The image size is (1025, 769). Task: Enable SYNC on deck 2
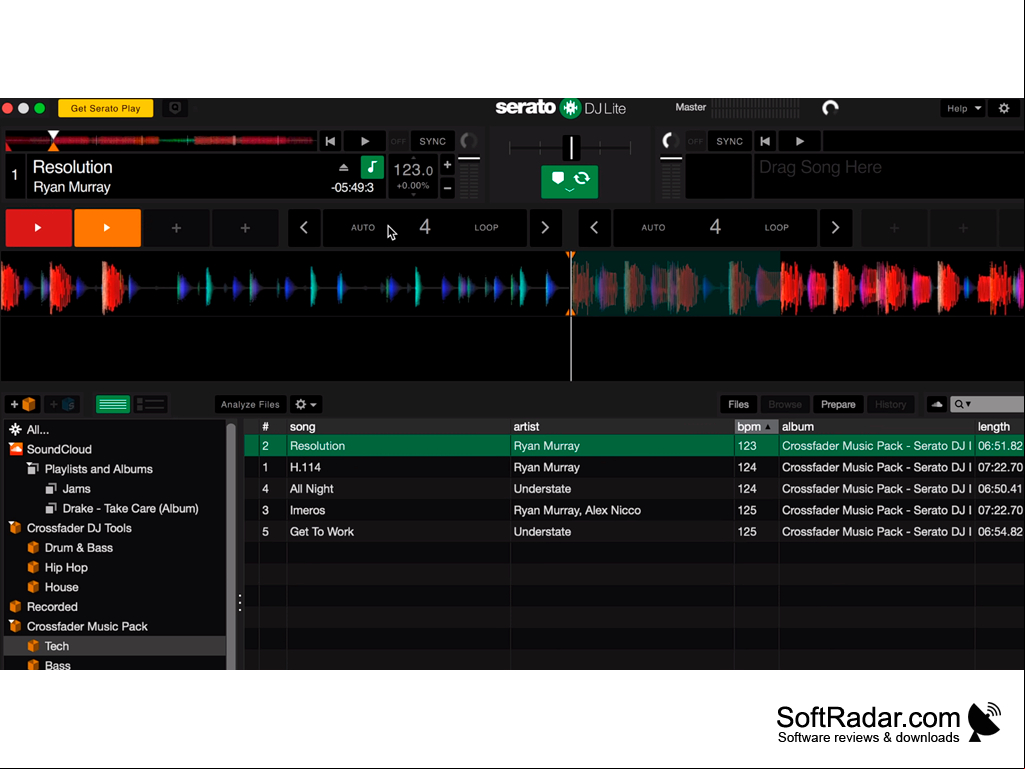point(729,141)
